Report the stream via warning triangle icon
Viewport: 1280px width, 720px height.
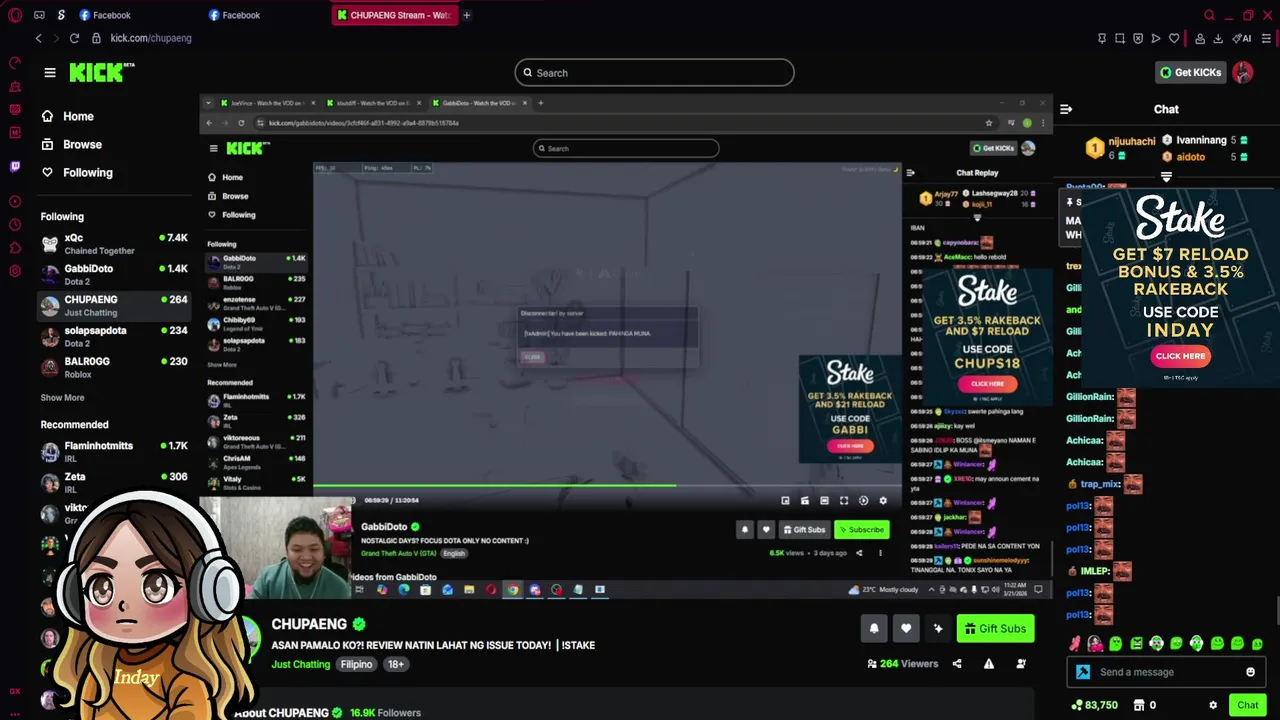click(x=989, y=663)
